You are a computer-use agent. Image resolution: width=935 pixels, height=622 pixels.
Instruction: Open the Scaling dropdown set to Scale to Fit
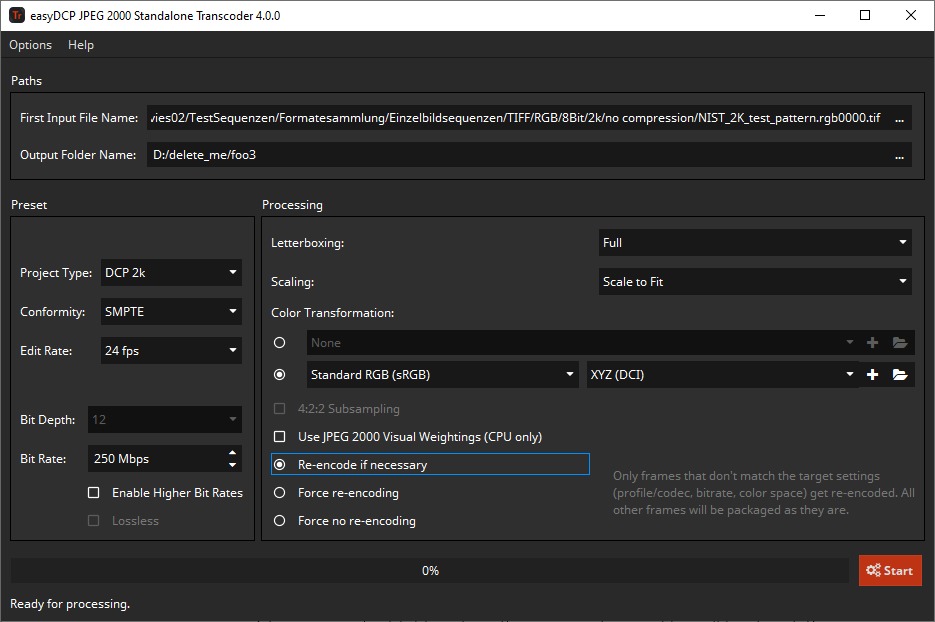[x=754, y=281]
